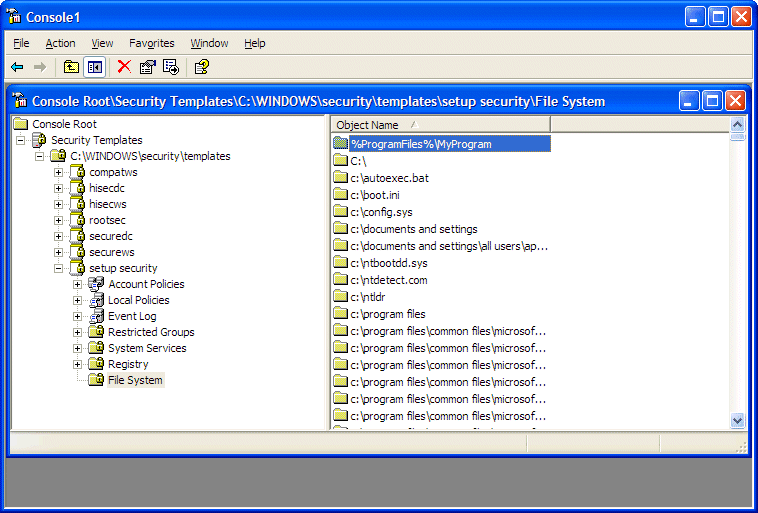Expand the Restricted Groups node

click(77, 332)
